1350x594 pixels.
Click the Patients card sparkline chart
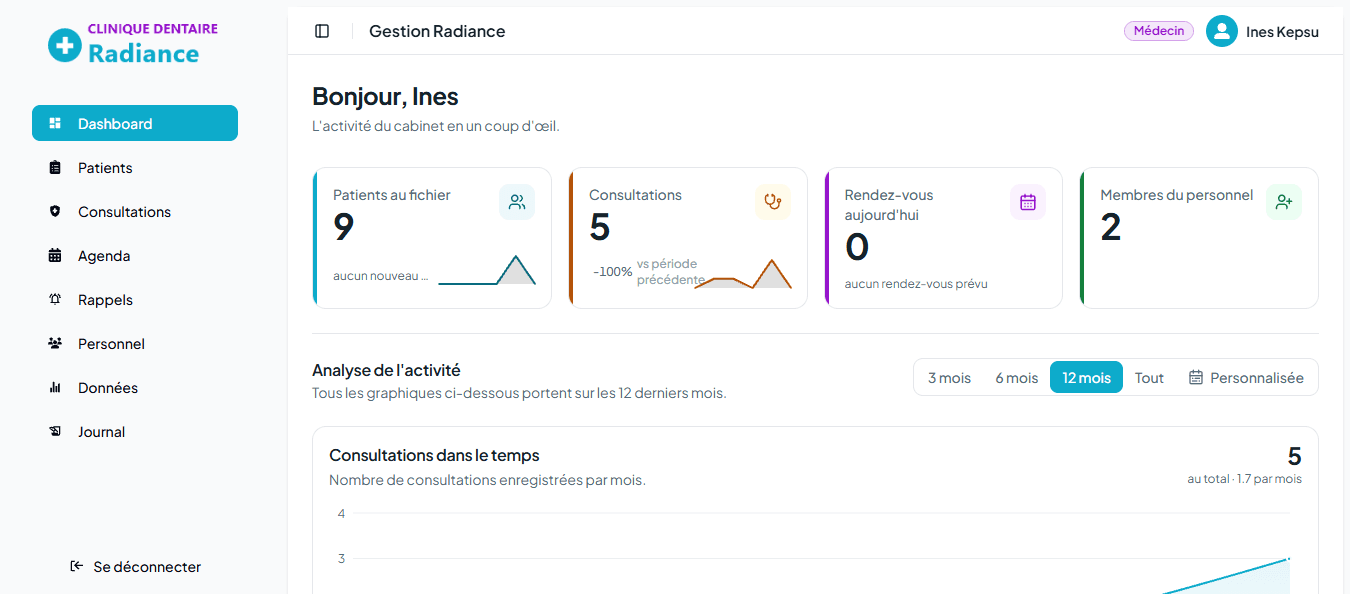(487, 270)
